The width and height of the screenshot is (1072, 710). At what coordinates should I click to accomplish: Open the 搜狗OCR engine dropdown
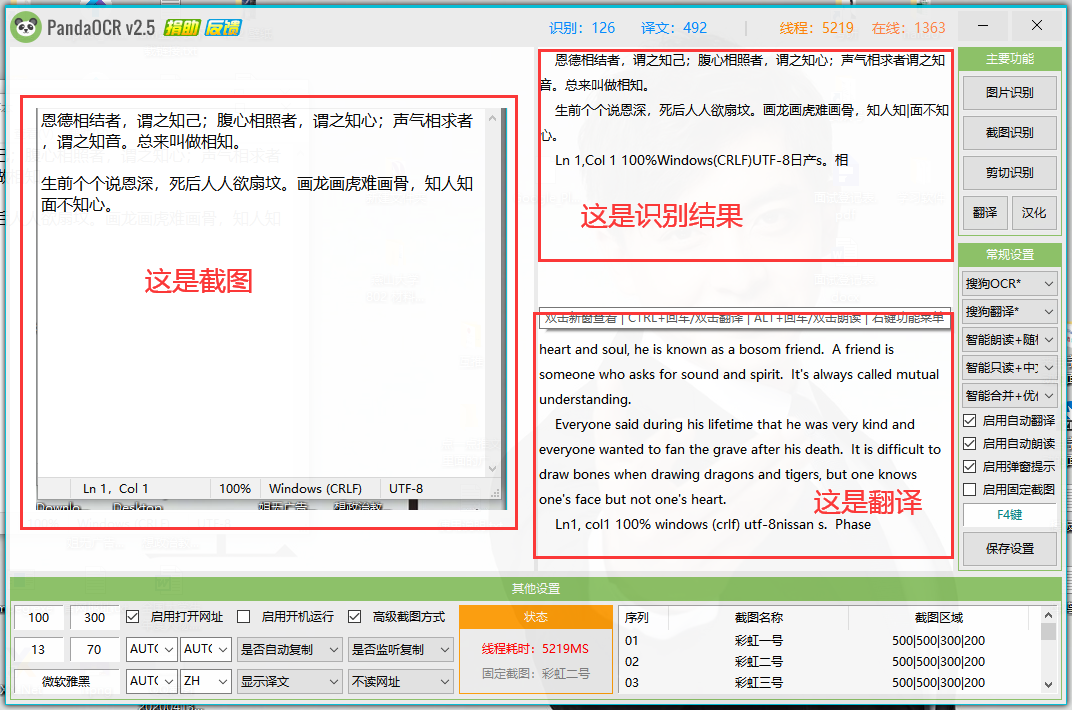click(1009, 283)
